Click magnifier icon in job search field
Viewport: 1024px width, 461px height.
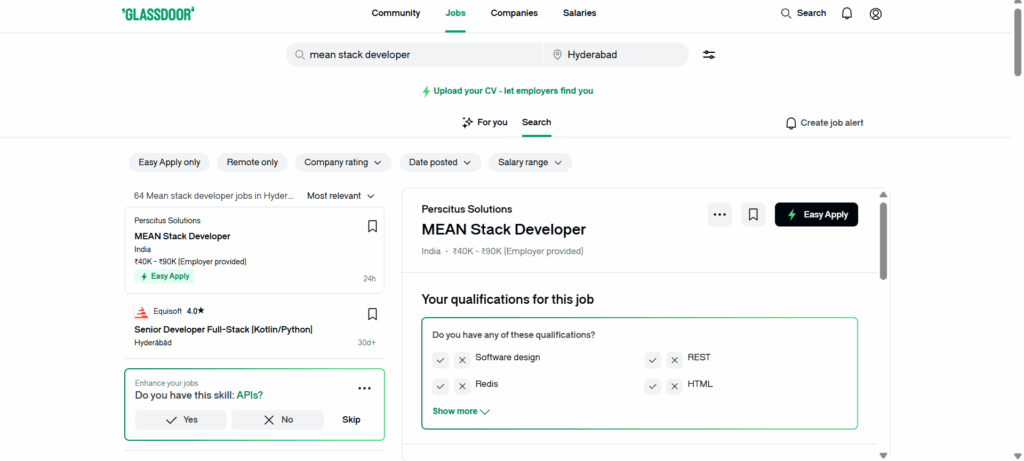click(300, 55)
